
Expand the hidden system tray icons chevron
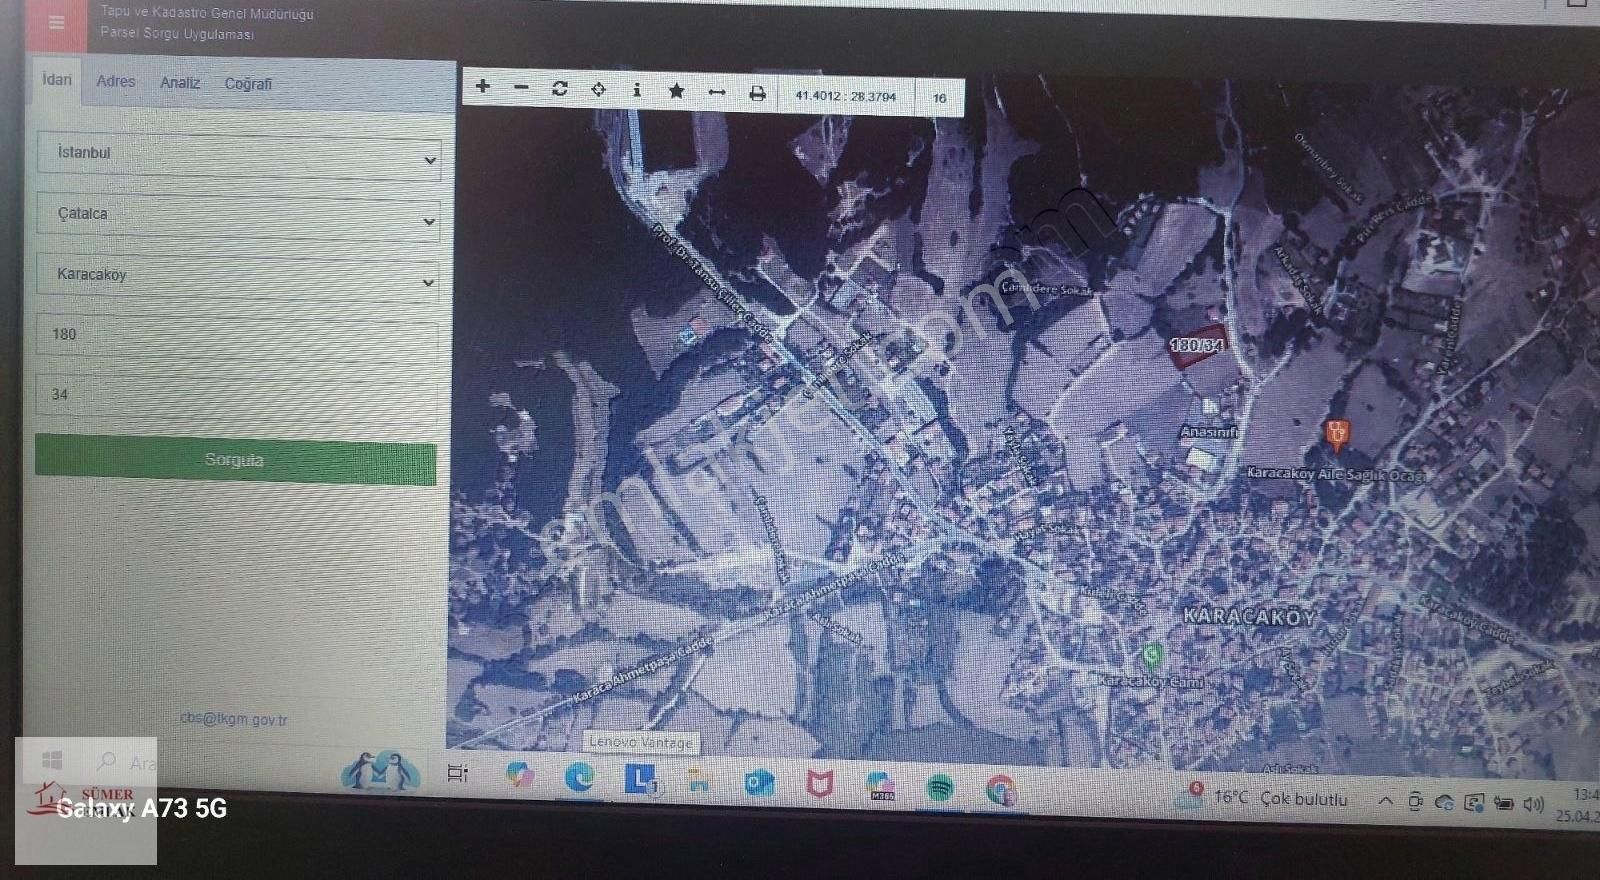[1385, 801]
